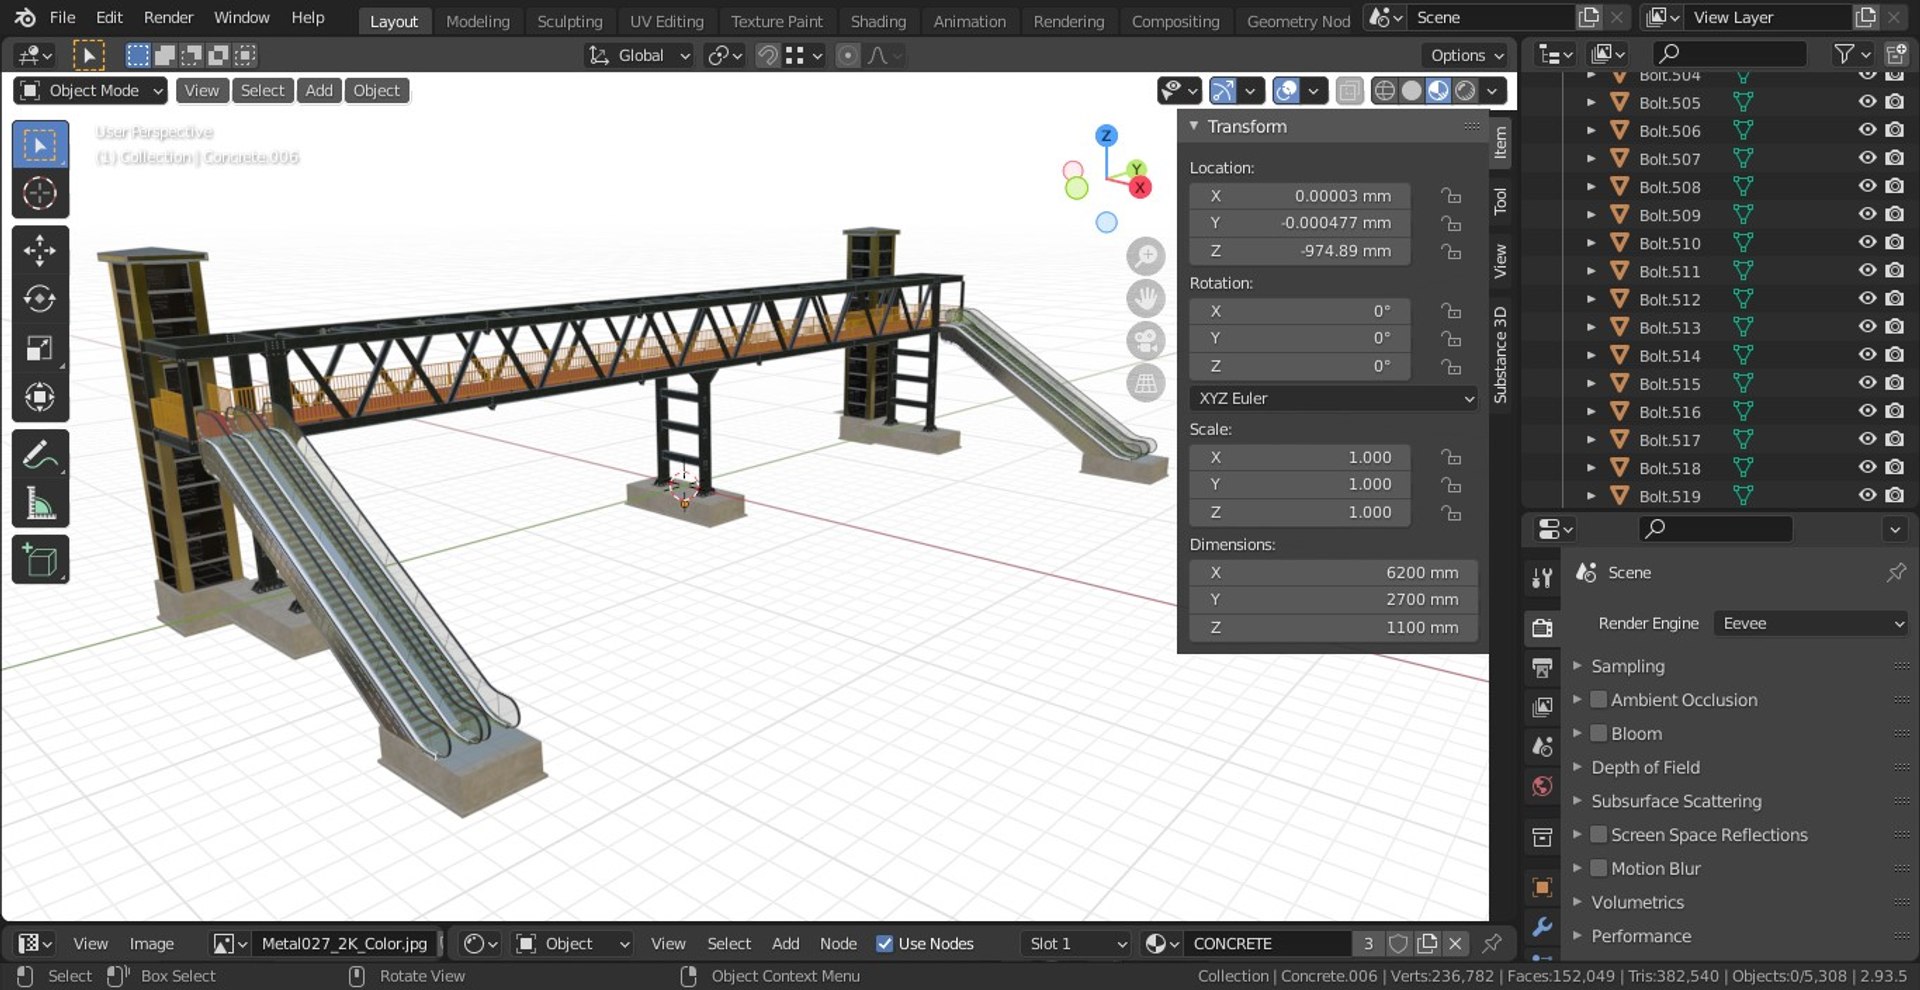This screenshot has width=1920, height=990.
Task: Activate the Move tool
Action: point(40,250)
